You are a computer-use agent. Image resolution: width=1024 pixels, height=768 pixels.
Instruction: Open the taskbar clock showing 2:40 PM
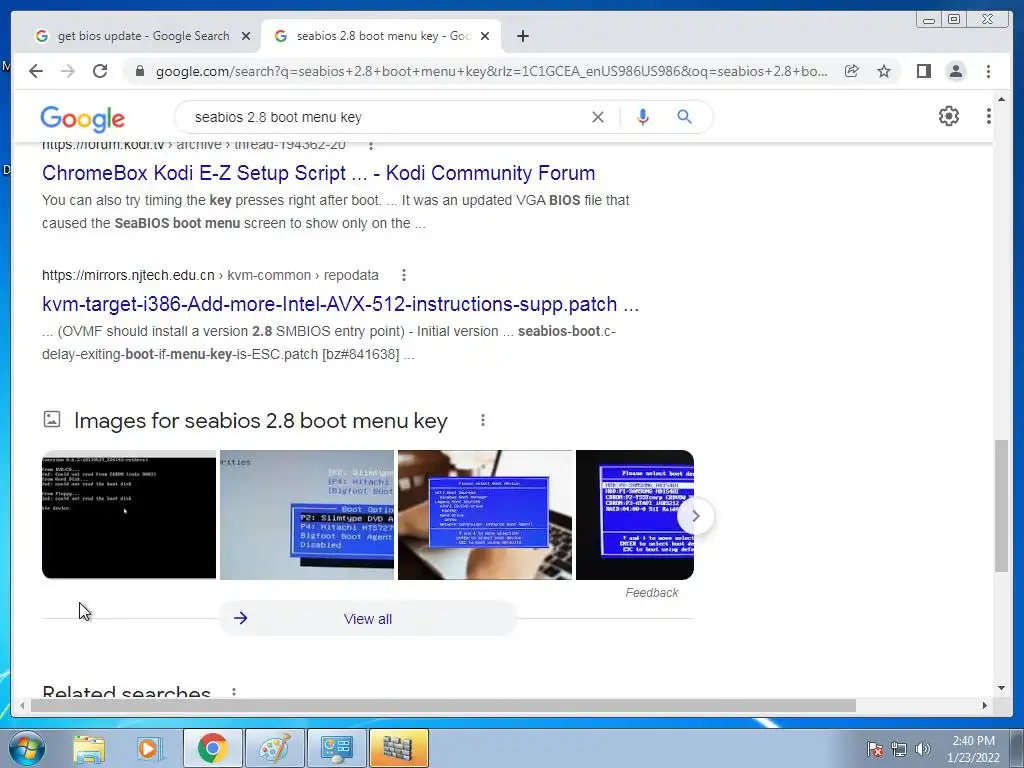pyautogui.click(x=973, y=749)
